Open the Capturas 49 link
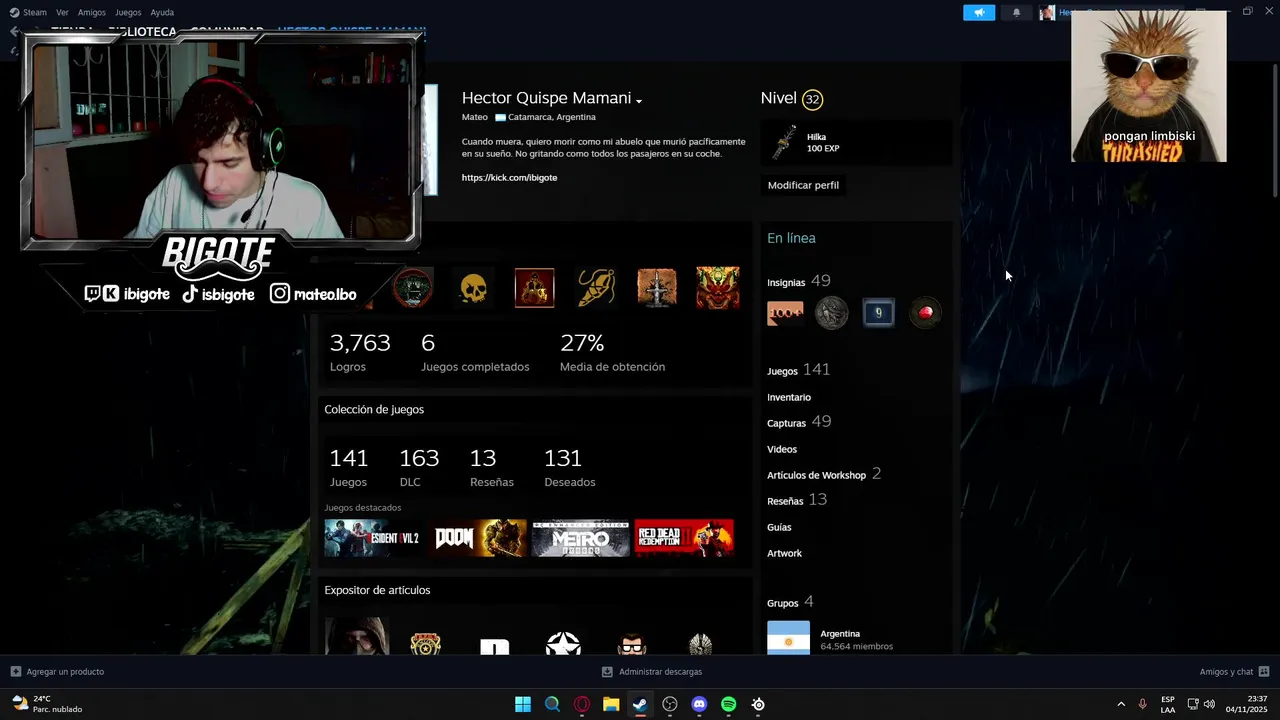Image resolution: width=1280 pixels, height=720 pixels. coord(799,422)
